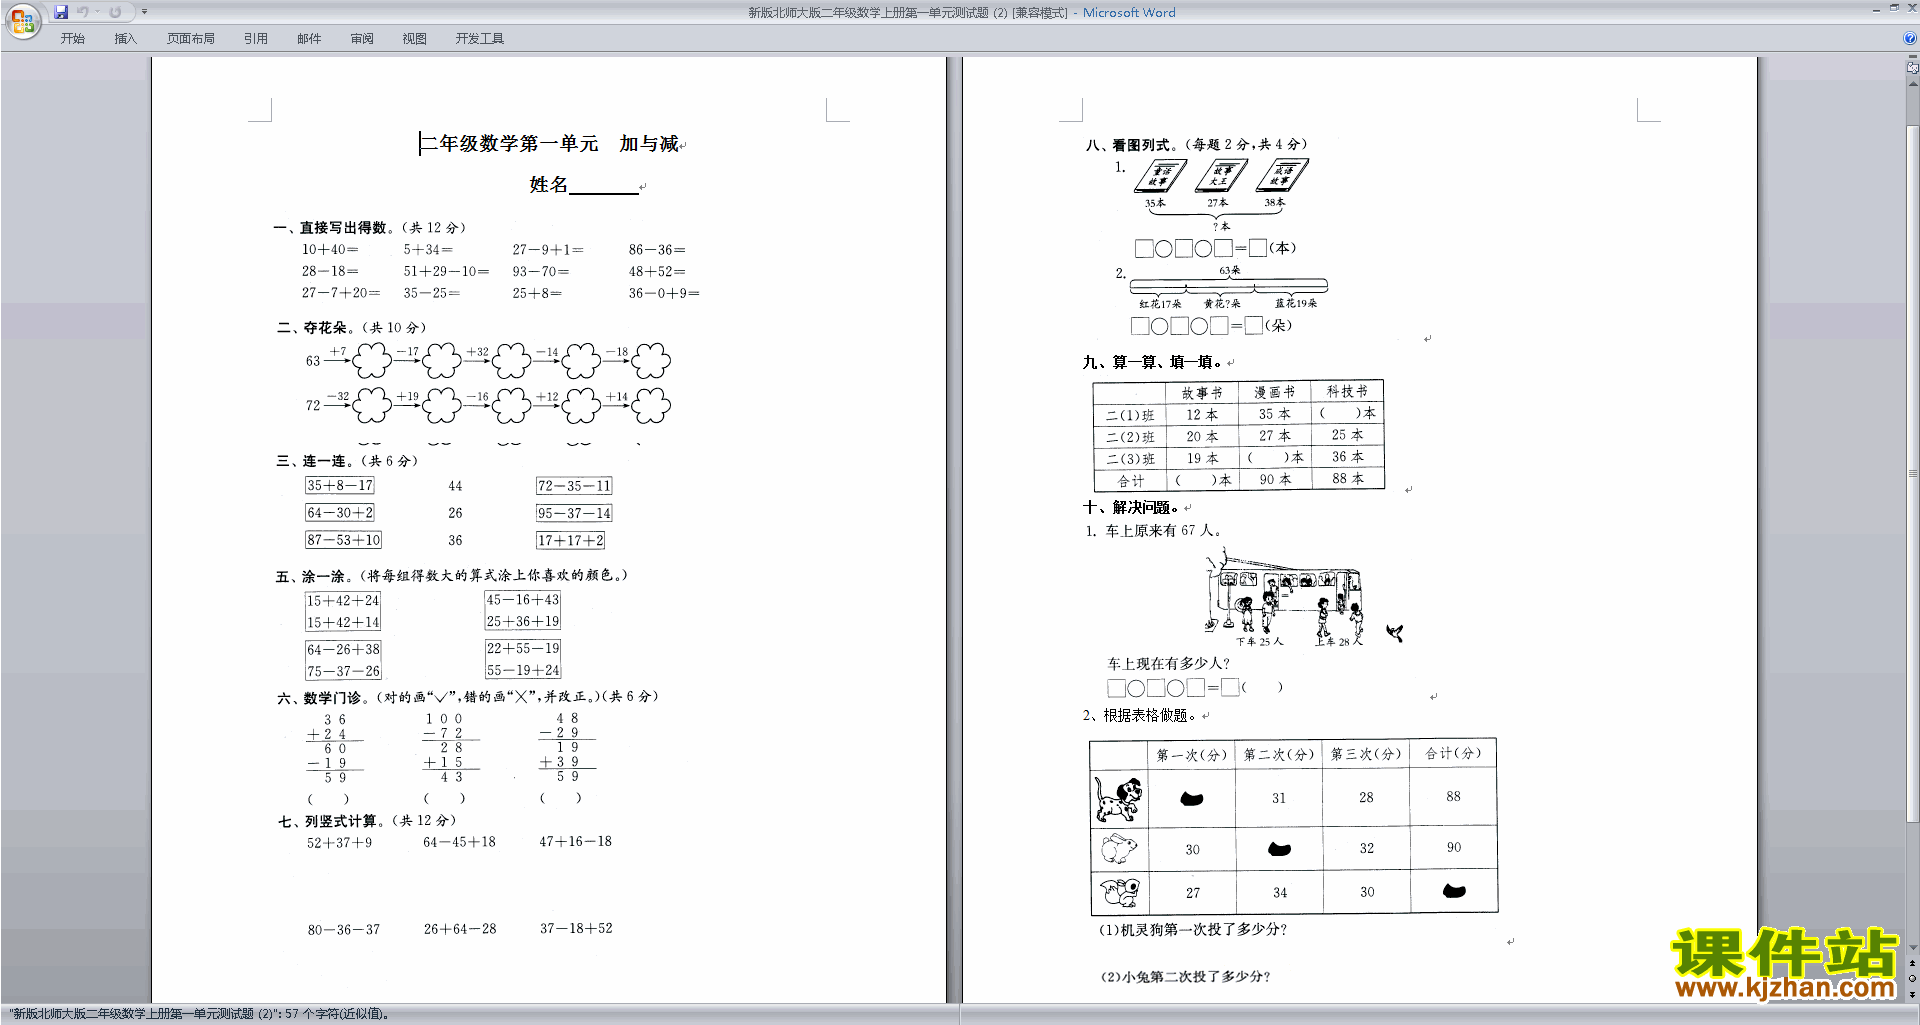Open Select Browse Object button
Viewport: 1920px width, 1025px height.
[x=1913, y=978]
